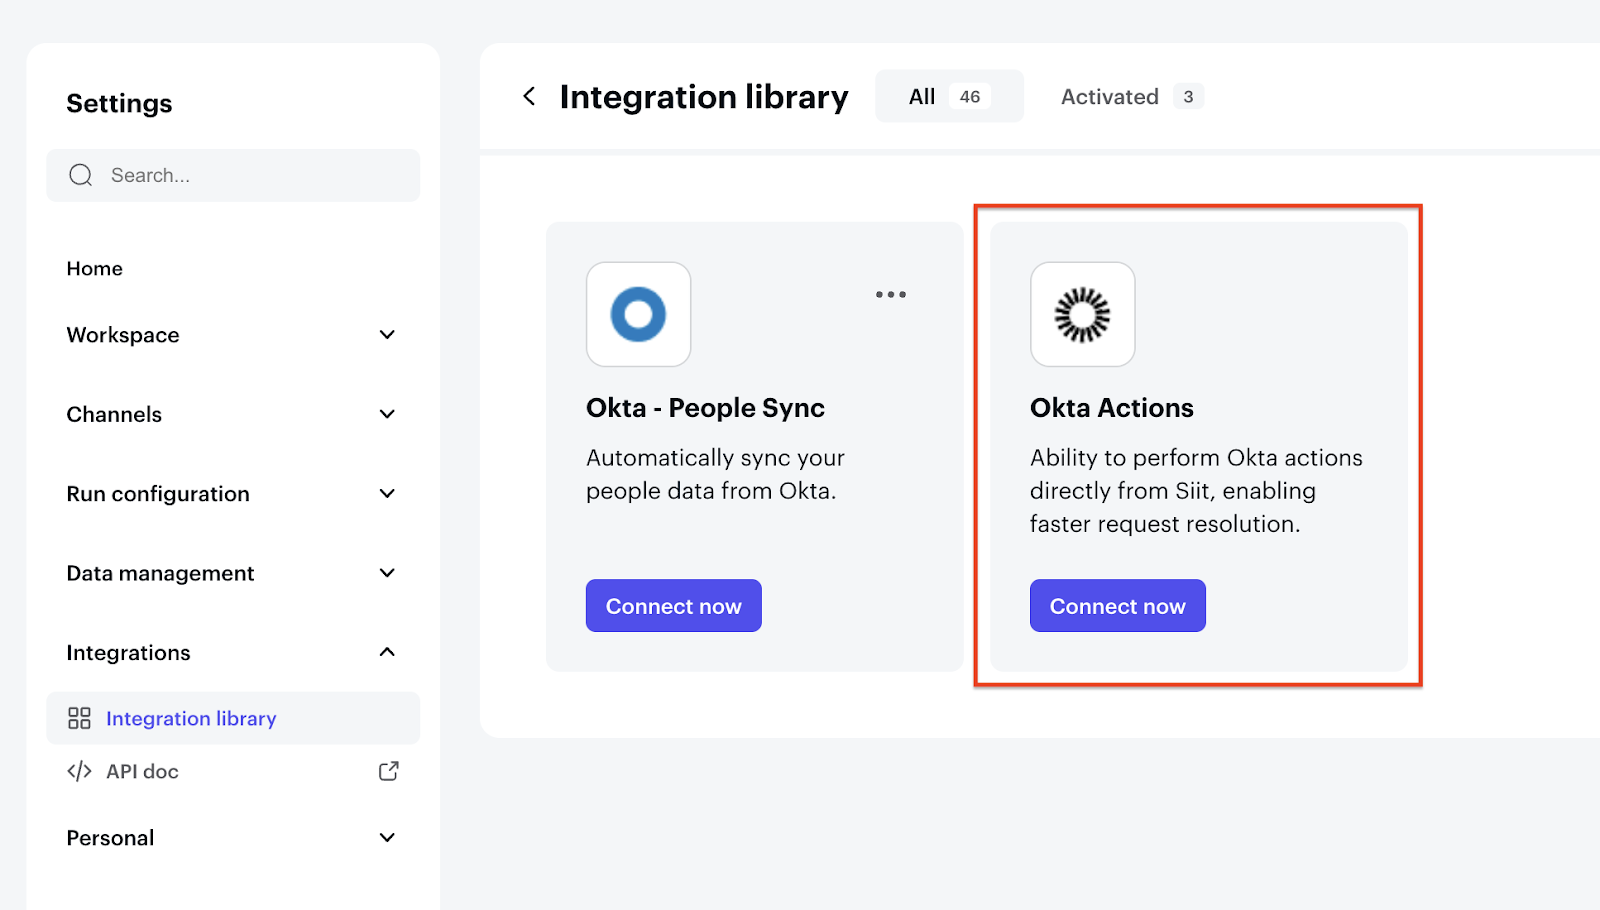Click the Integration library page heading

(704, 97)
